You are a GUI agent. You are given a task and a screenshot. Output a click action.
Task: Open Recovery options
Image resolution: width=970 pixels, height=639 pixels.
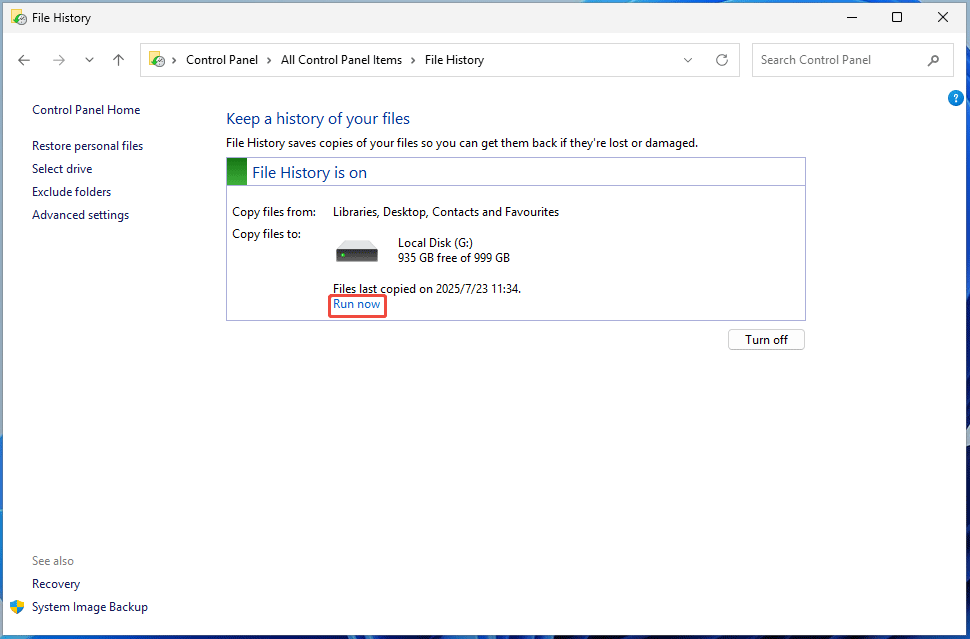point(55,583)
